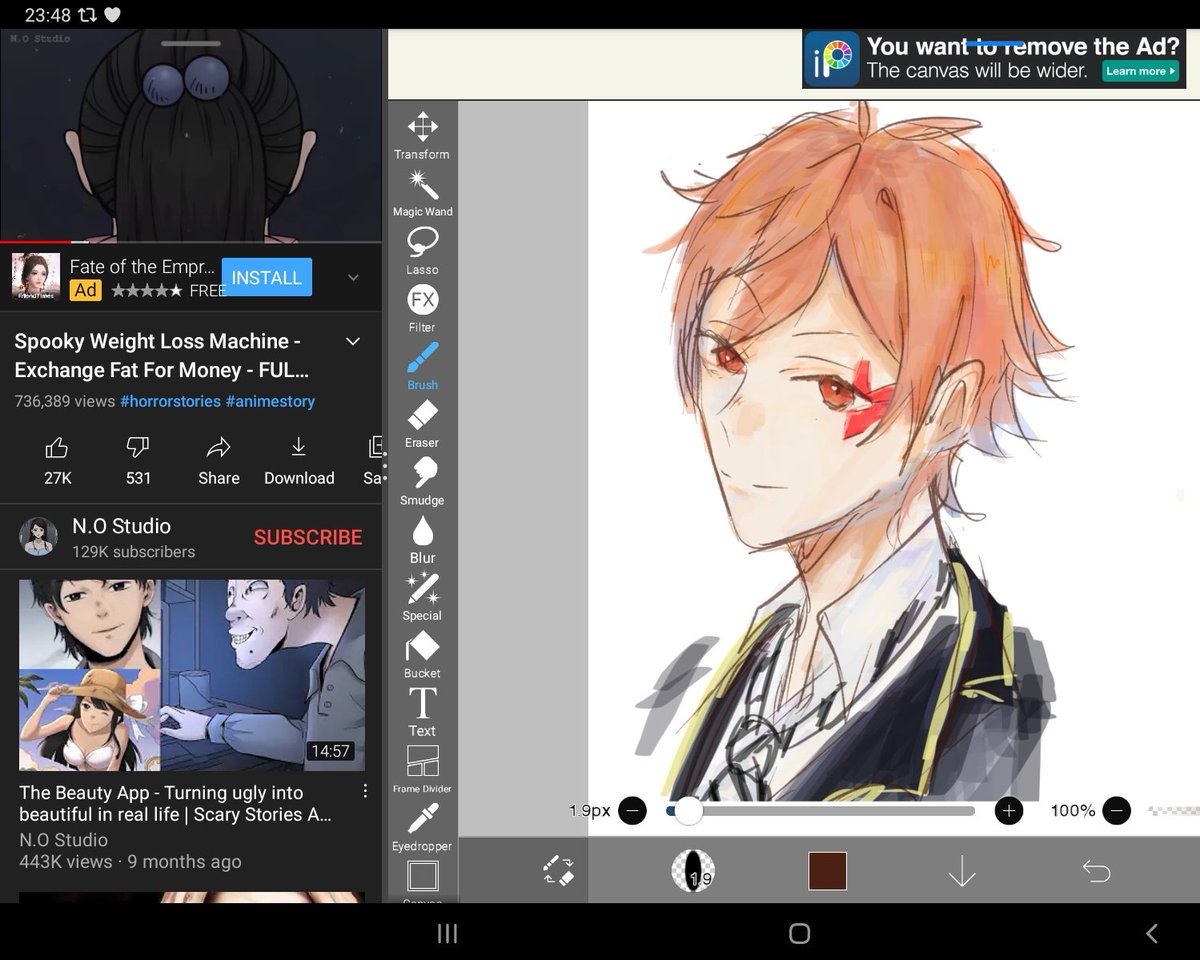Open more options for Beauty App video

click(x=365, y=791)
